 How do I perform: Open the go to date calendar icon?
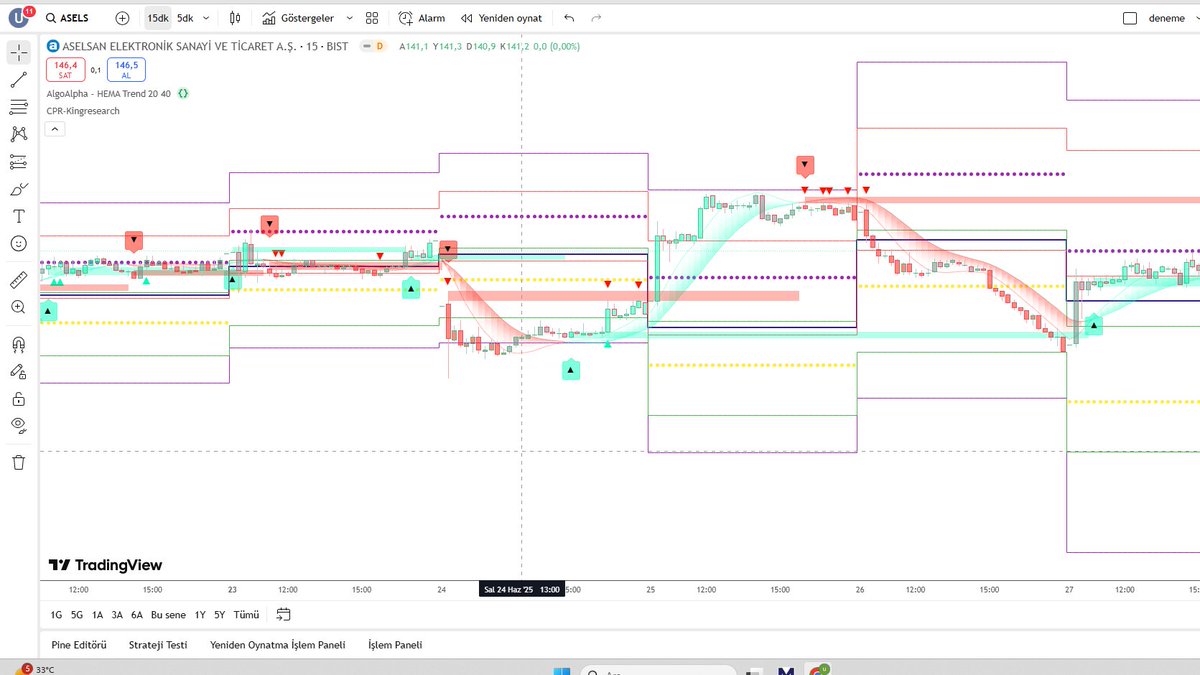[x=283, y=614]
